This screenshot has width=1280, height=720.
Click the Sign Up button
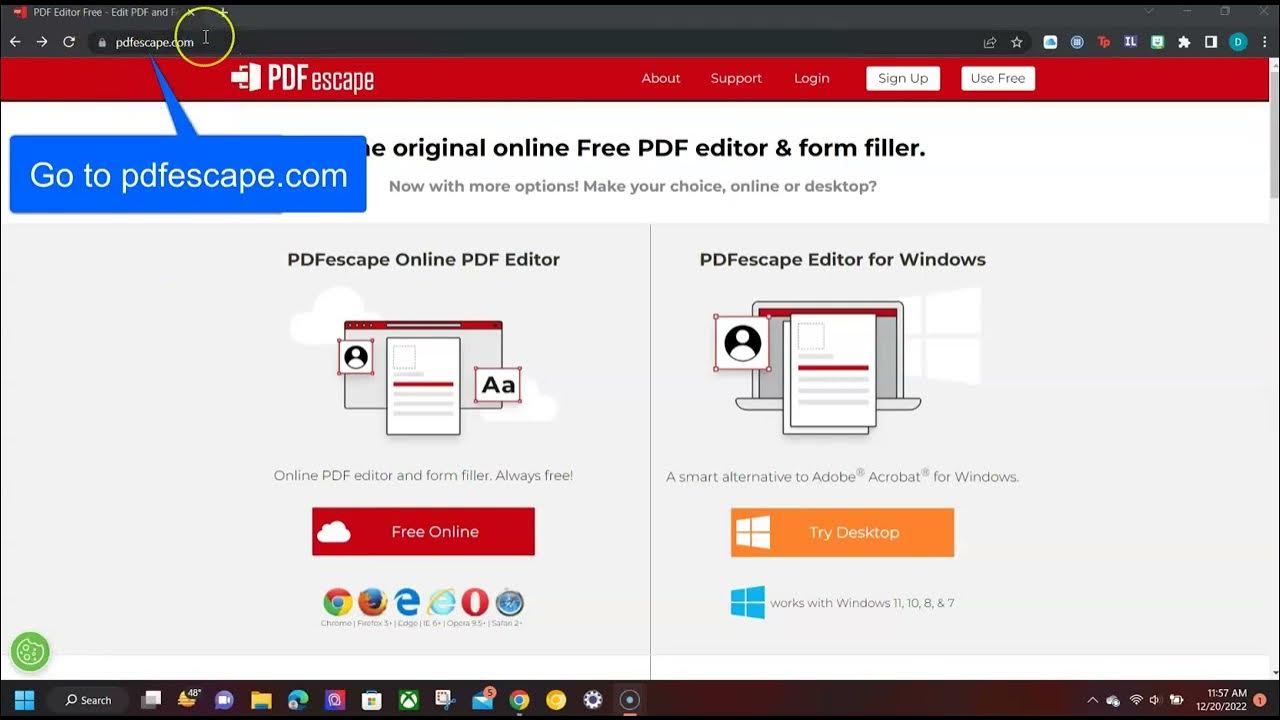pos(903,79)
